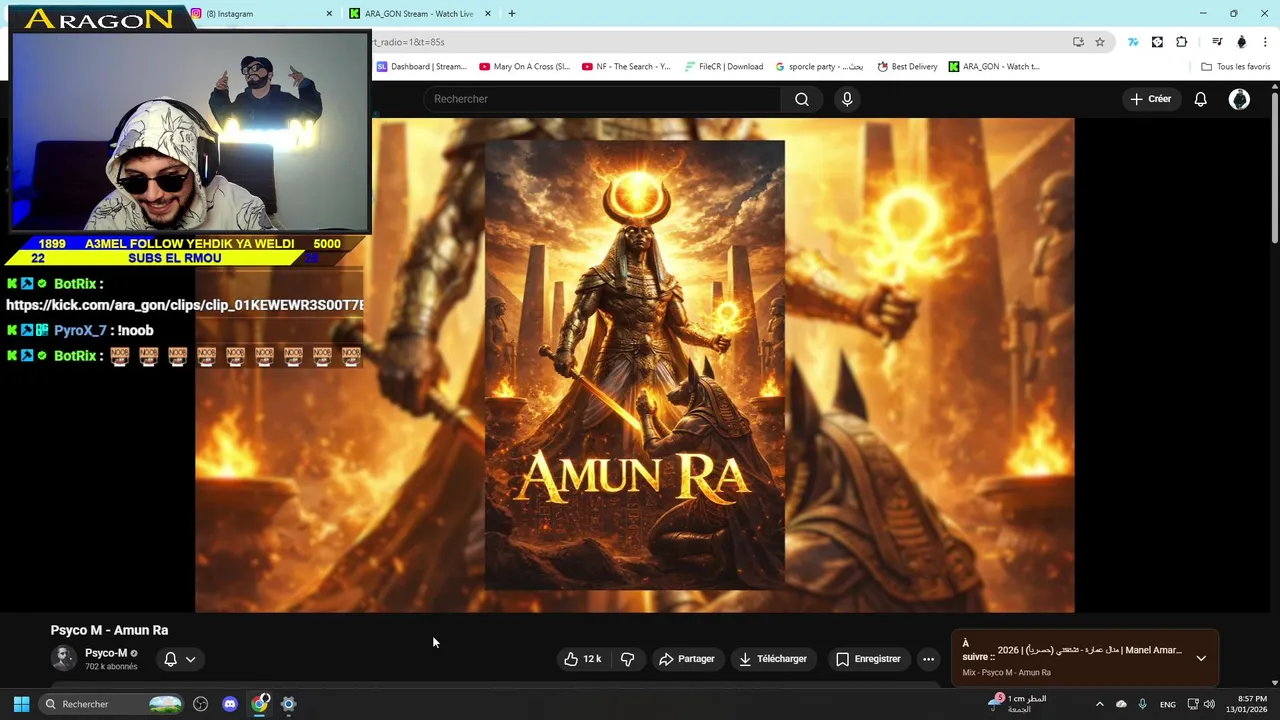Click the YouTube search magnifier button
The image size is (1280, 720).
[801, 99]
